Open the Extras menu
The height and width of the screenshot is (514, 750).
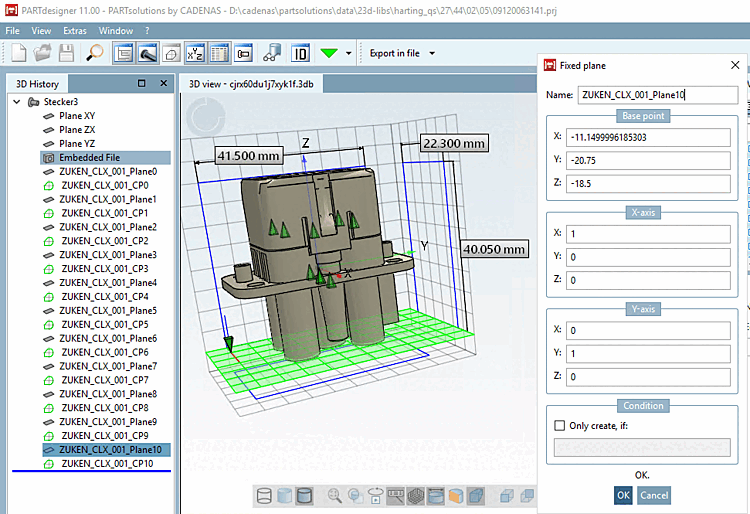tap(74, 31)
